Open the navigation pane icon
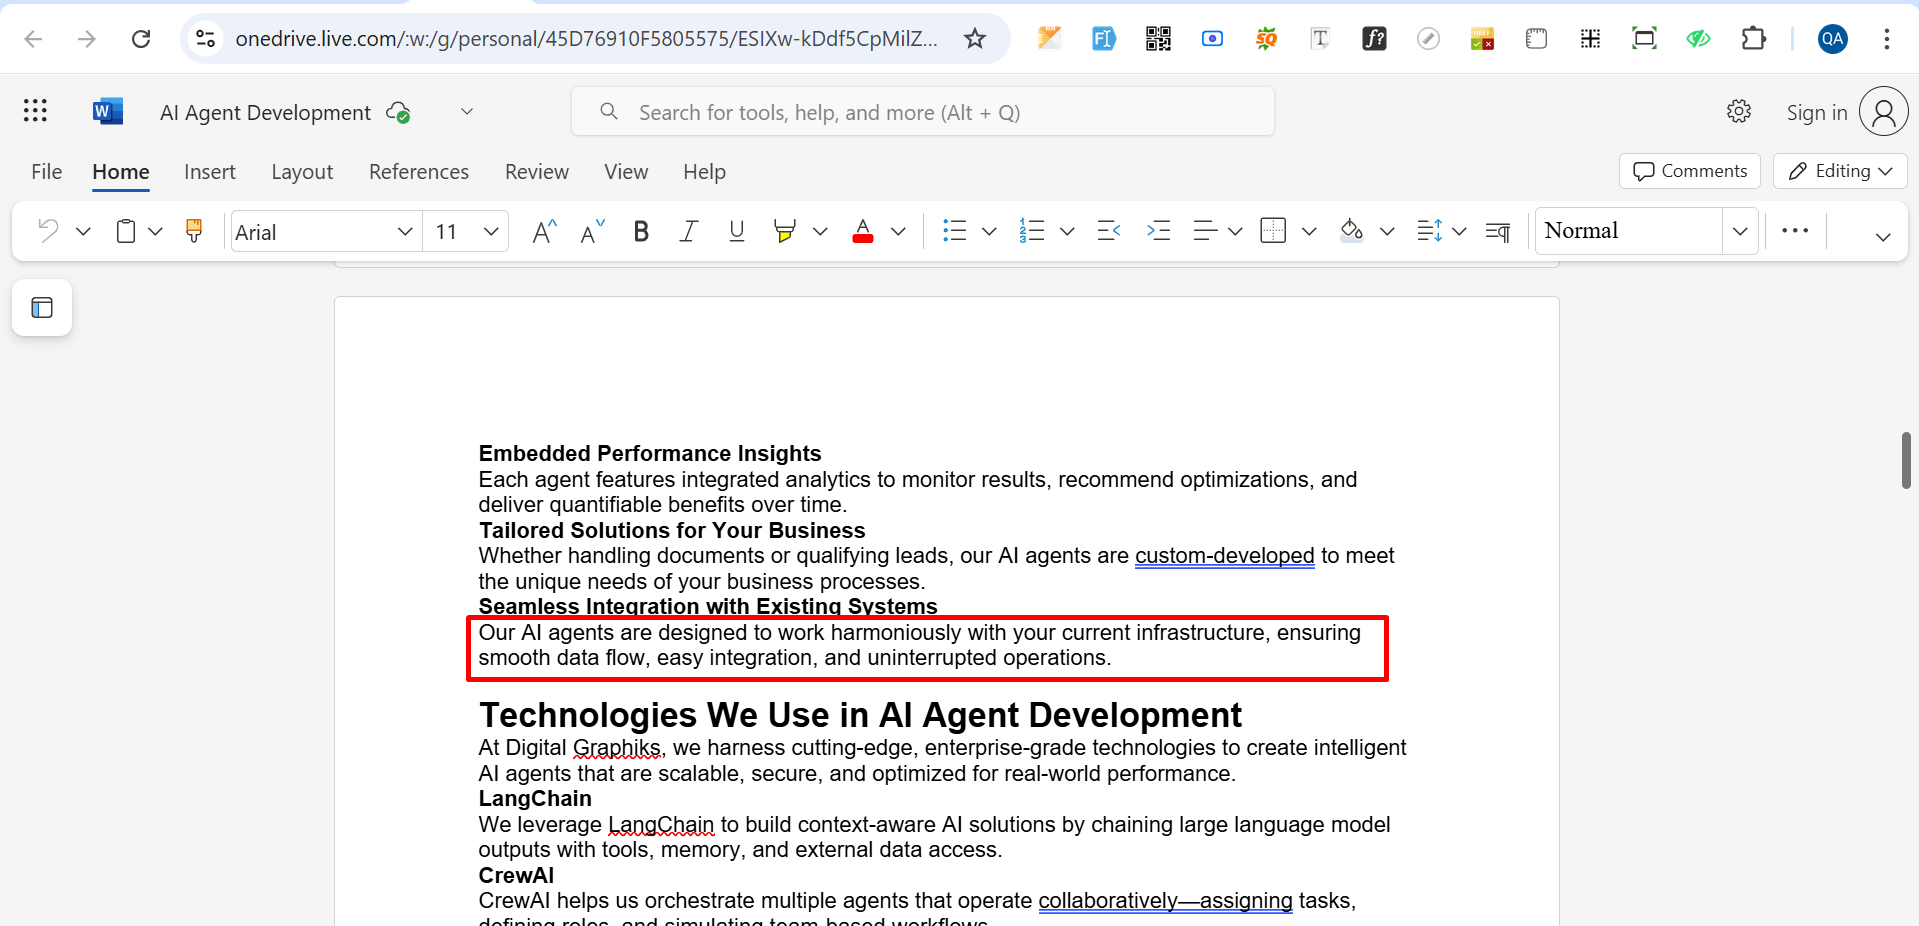 (x=42, y=308)
